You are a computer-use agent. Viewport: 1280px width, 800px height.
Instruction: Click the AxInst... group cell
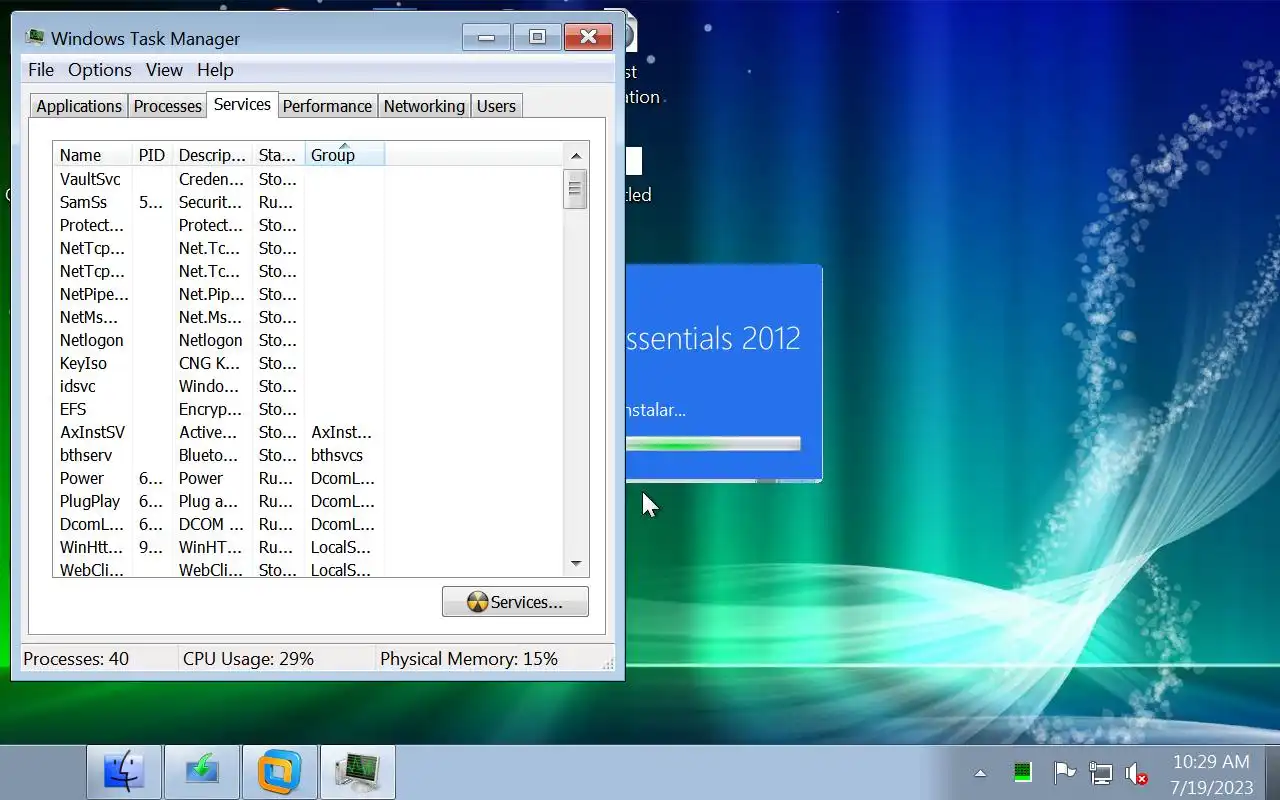tap(342, 432)
